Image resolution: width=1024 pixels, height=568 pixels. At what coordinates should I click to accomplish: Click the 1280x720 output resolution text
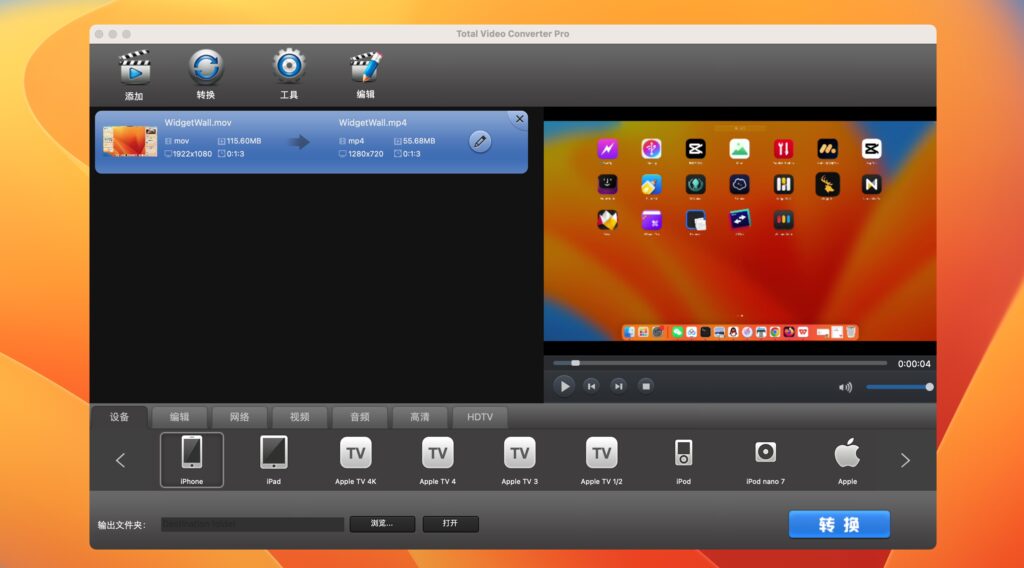pos(366,154)
